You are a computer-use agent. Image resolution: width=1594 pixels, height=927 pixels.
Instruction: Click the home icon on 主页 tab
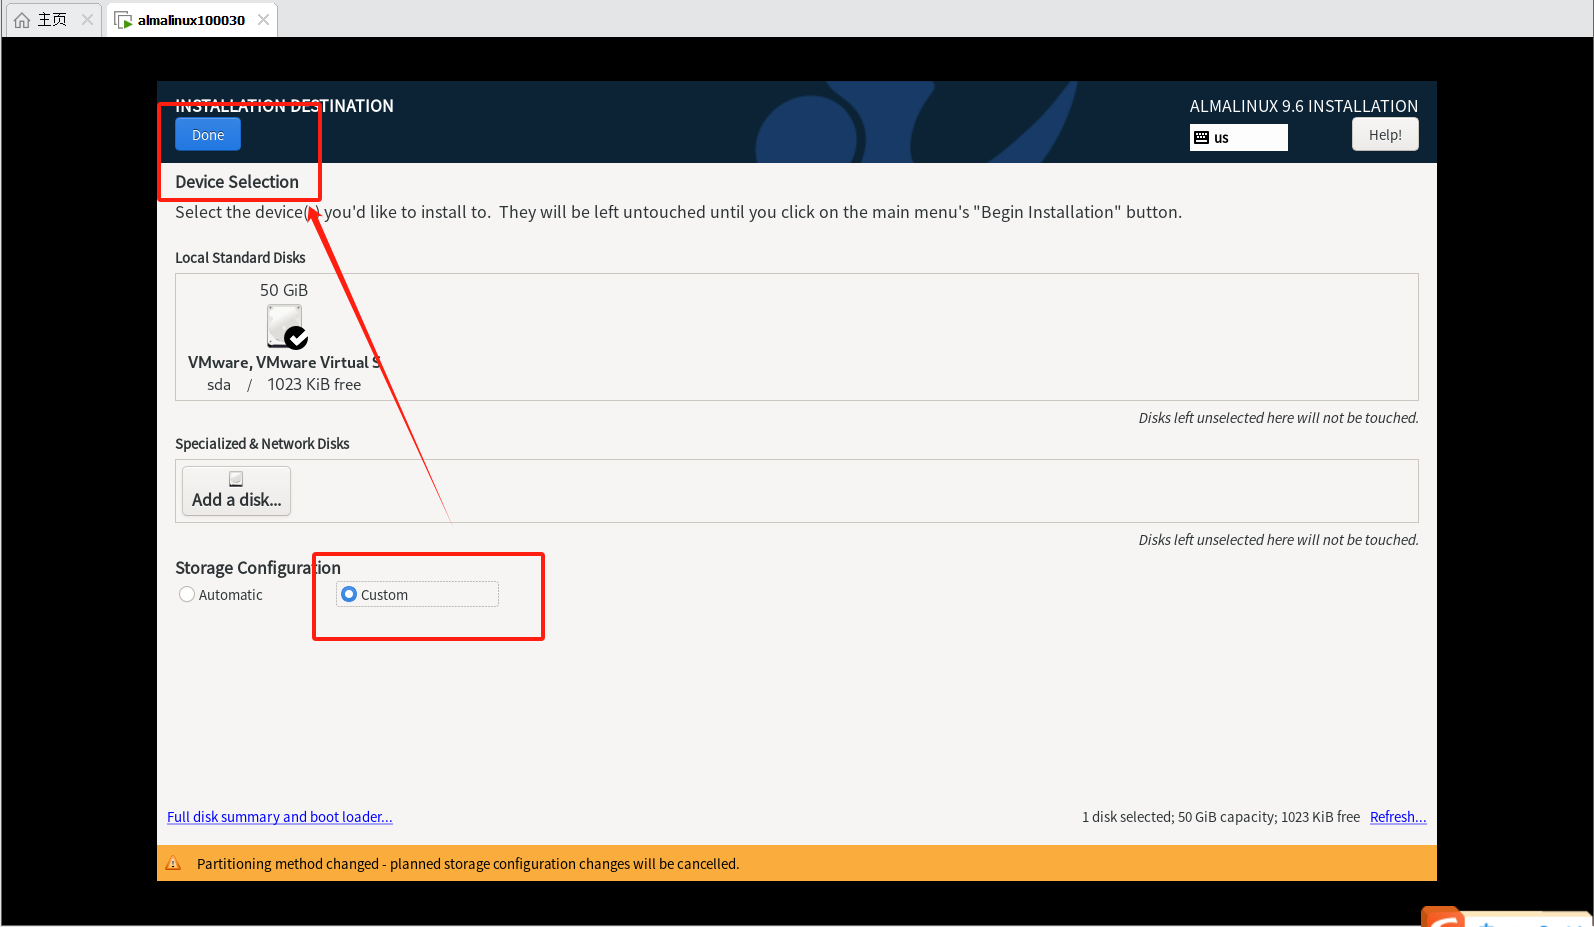[22, 20]
